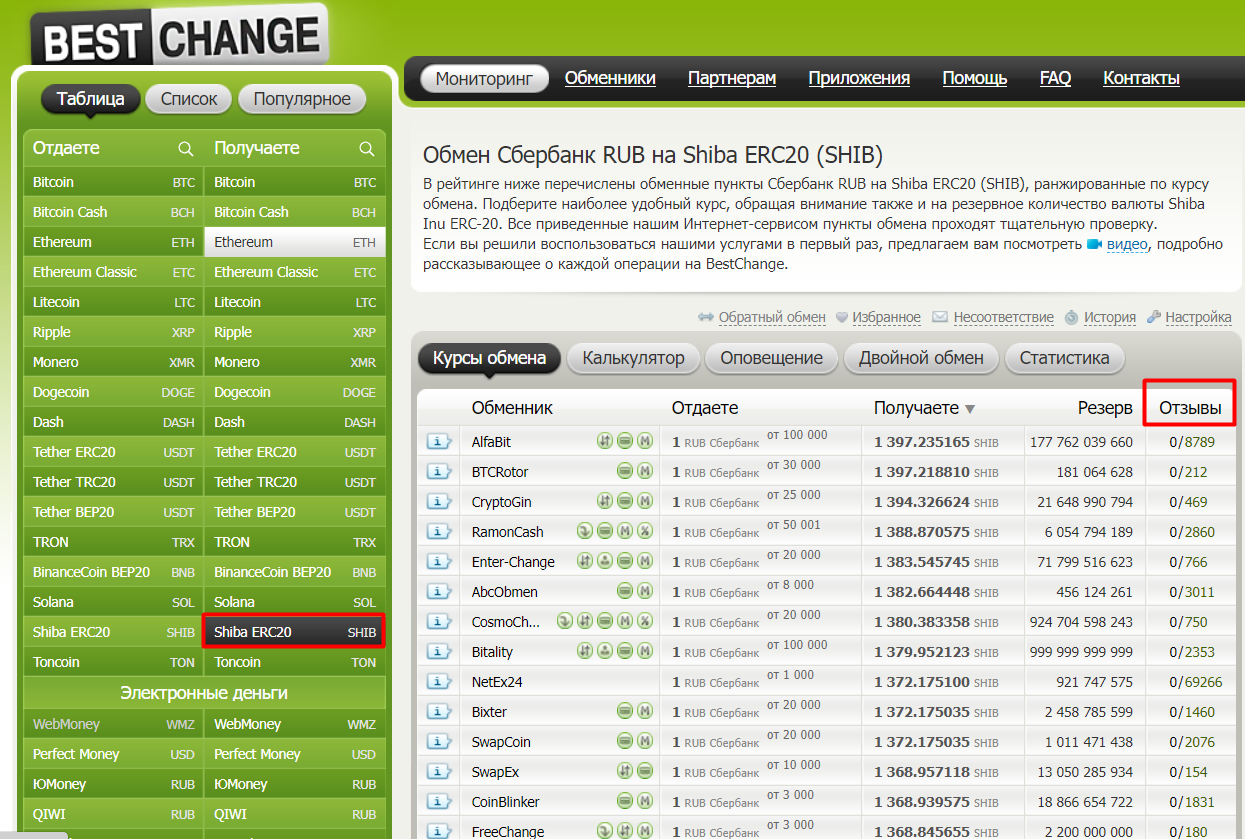
Task: Click the arrows badge in AlfaBit row
Action: [604, 442]
